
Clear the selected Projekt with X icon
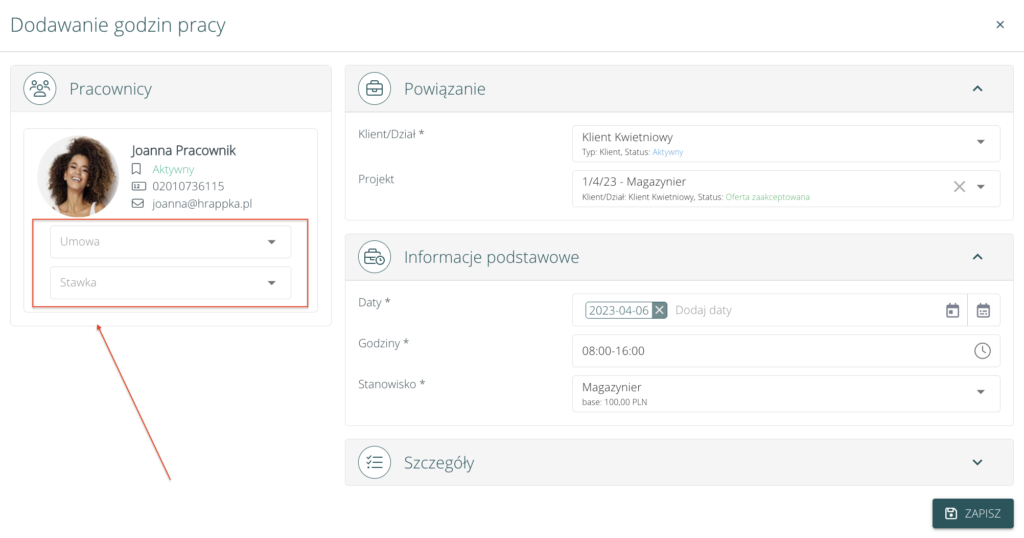959,186
